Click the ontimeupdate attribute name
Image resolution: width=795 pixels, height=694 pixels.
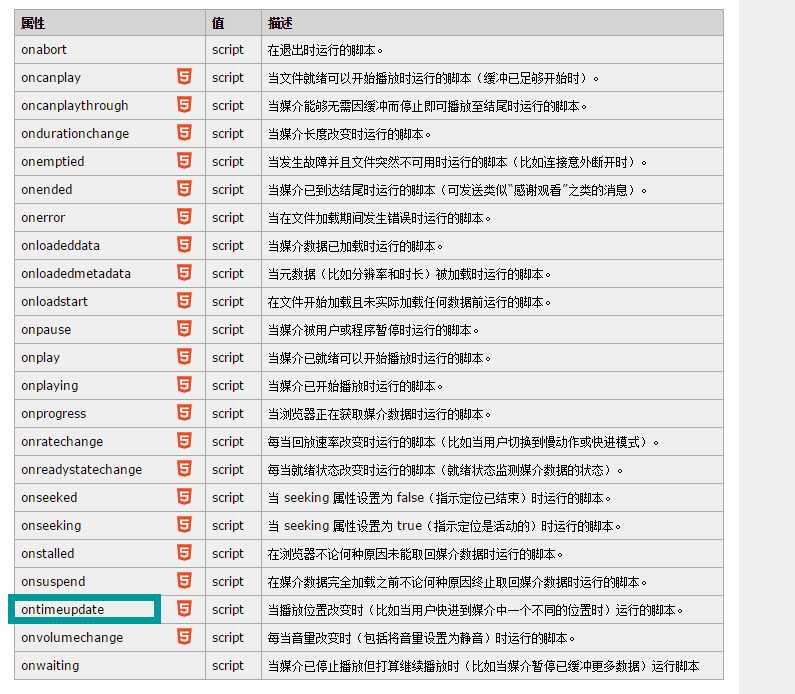(62, 610)
